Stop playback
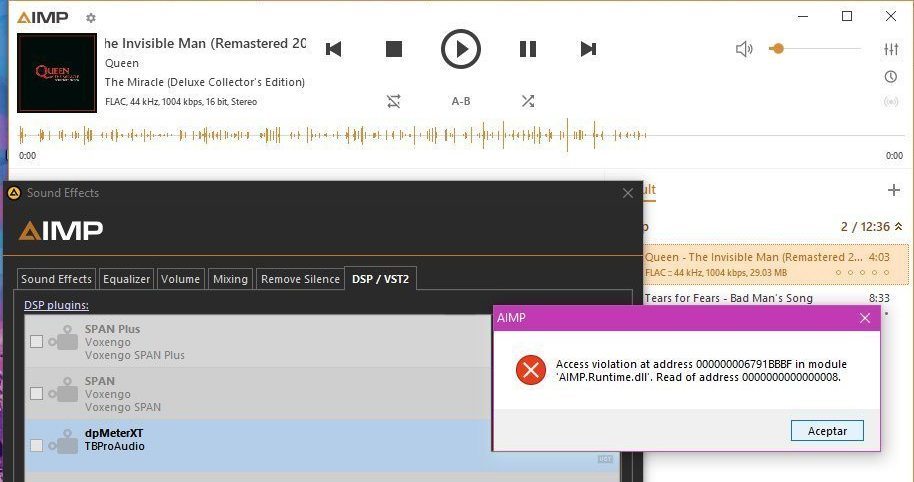This screenshot has height=482, width=914. (x=394, y=49)
